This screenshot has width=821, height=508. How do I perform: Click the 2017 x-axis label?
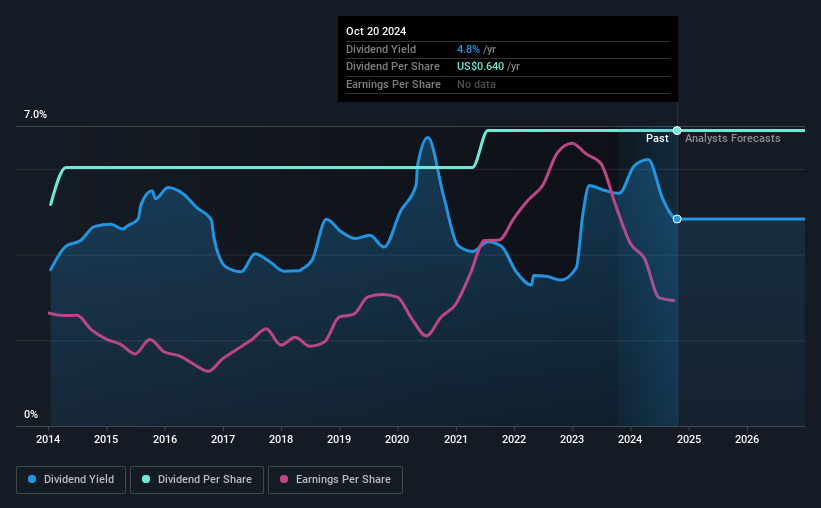(x=223, y=439)
